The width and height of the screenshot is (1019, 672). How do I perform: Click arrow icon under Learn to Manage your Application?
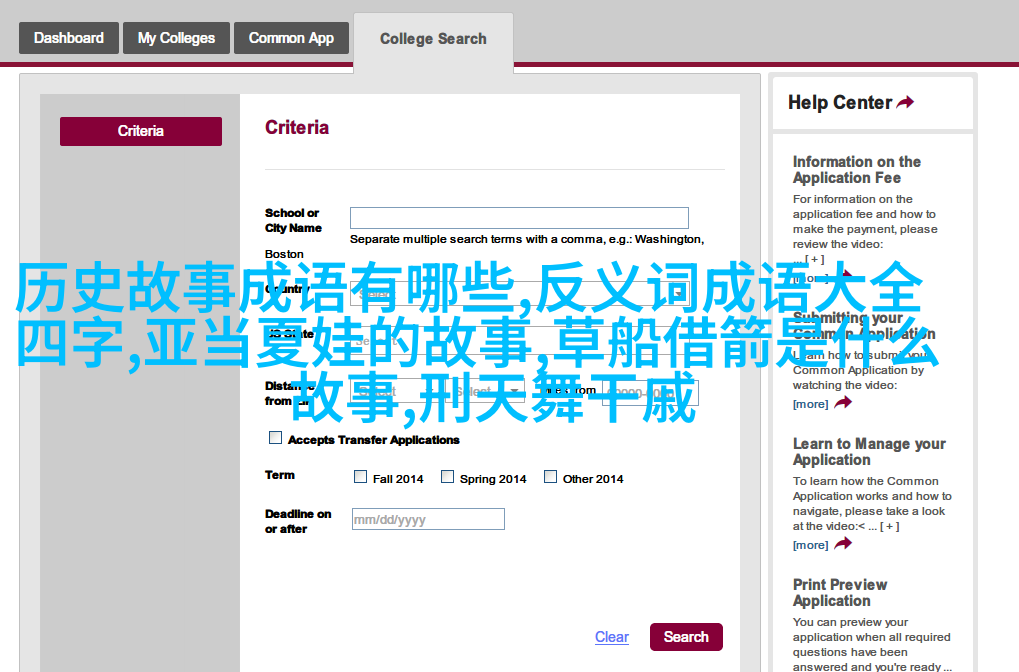(x=843, y=544)
